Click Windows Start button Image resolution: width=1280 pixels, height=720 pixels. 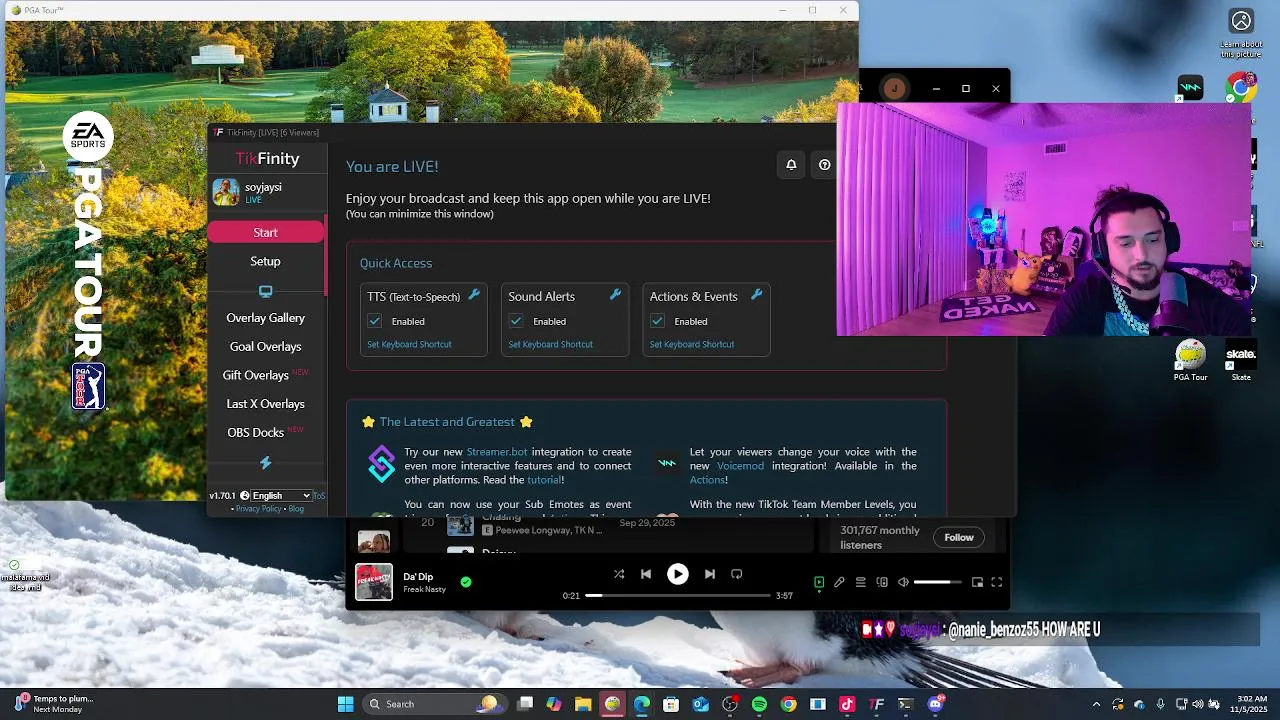point(345,704)
